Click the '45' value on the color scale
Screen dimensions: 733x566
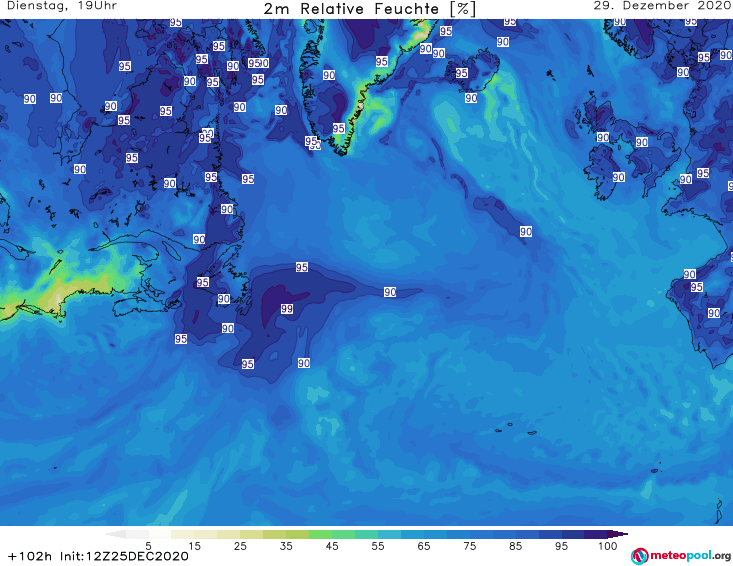point(332,546)
